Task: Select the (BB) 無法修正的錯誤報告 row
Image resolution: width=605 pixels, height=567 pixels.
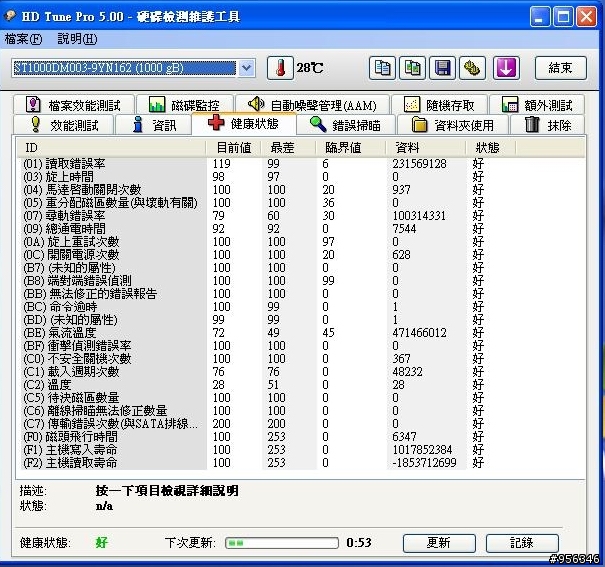Action: tap(301, 294)
